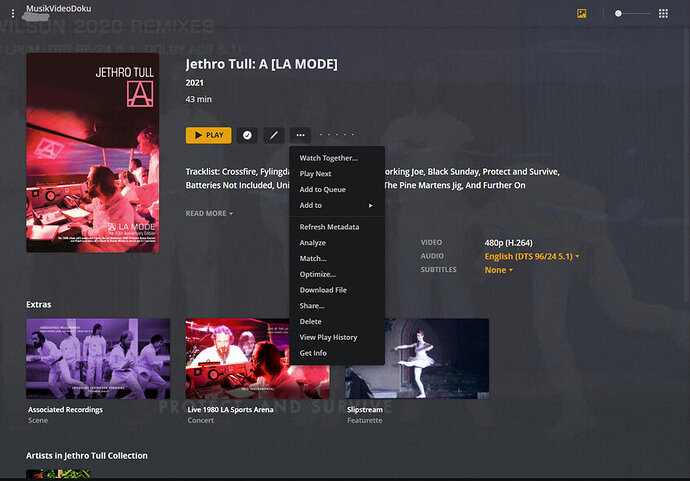
Task: Select Analyze from the menu
Action: [x=337, y=243]
